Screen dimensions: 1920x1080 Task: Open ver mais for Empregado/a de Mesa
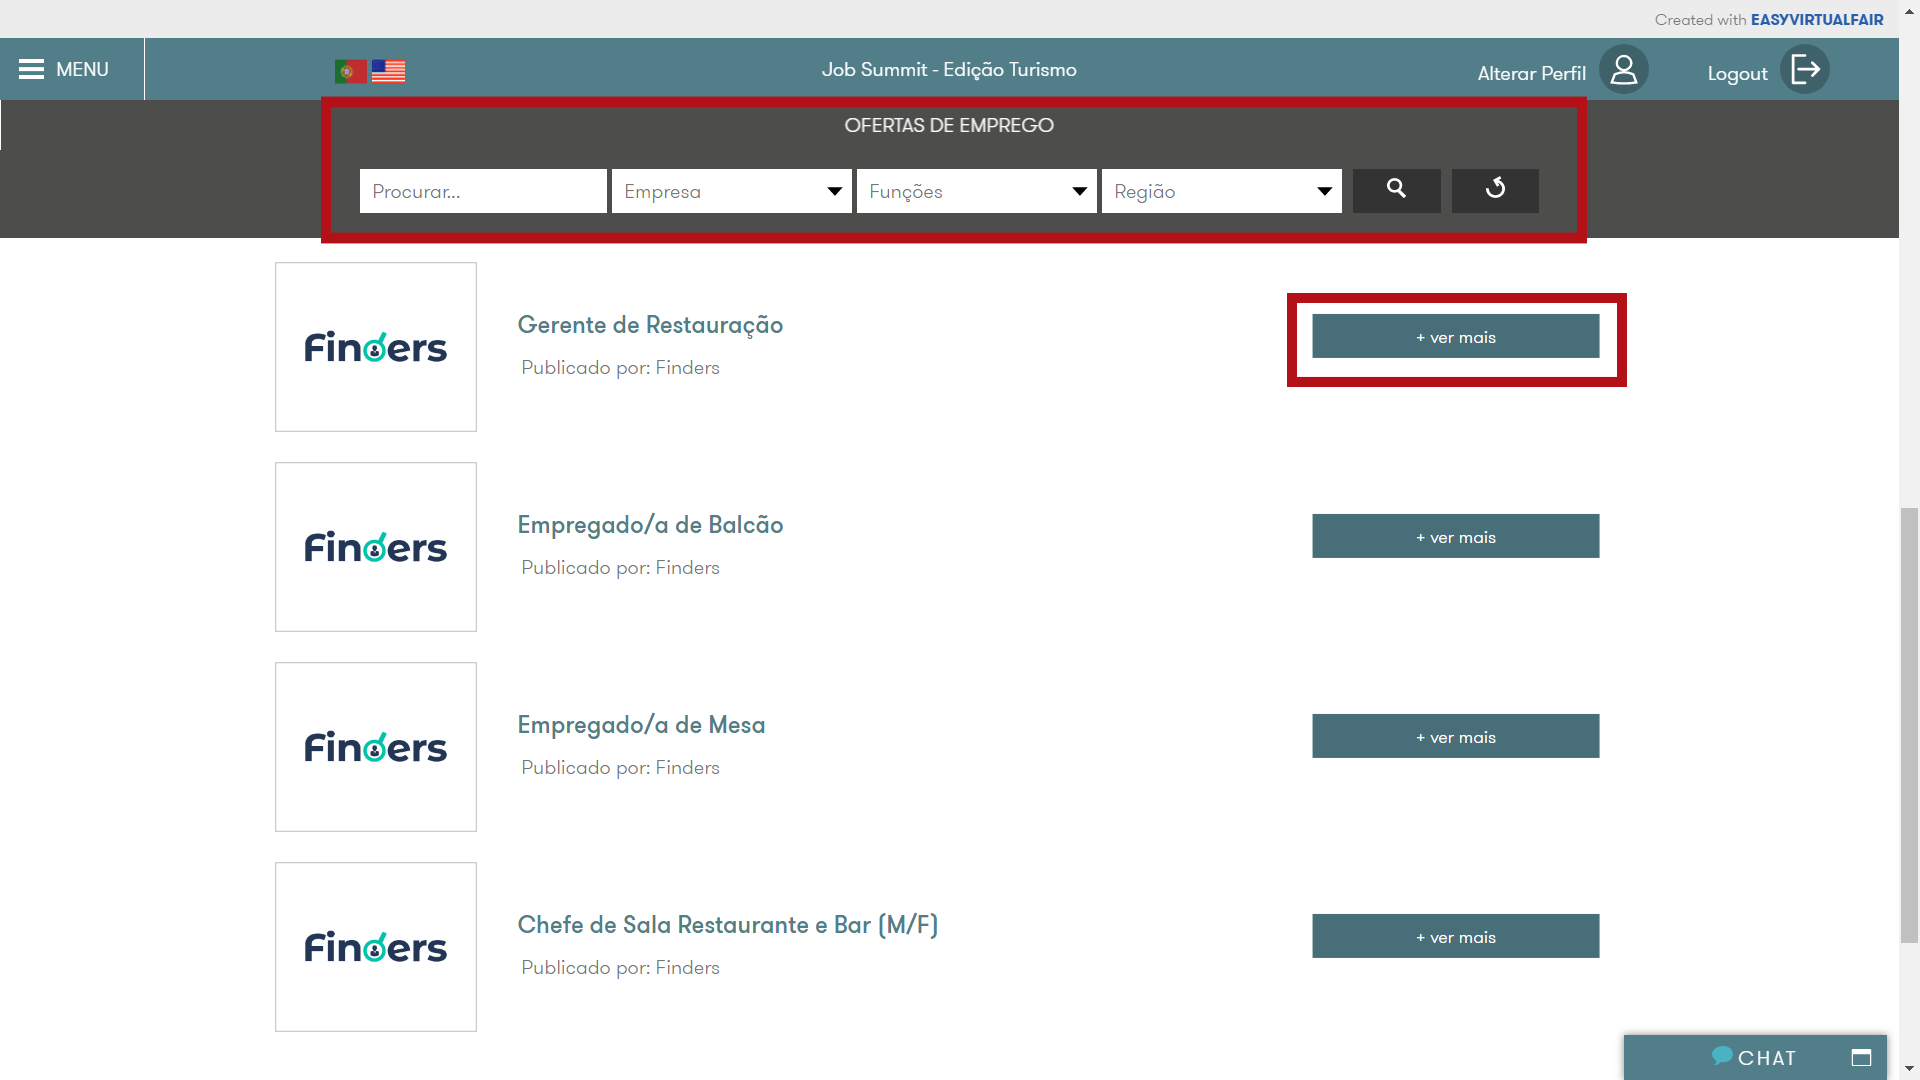pyautogui.click(x=1455, y=737)
